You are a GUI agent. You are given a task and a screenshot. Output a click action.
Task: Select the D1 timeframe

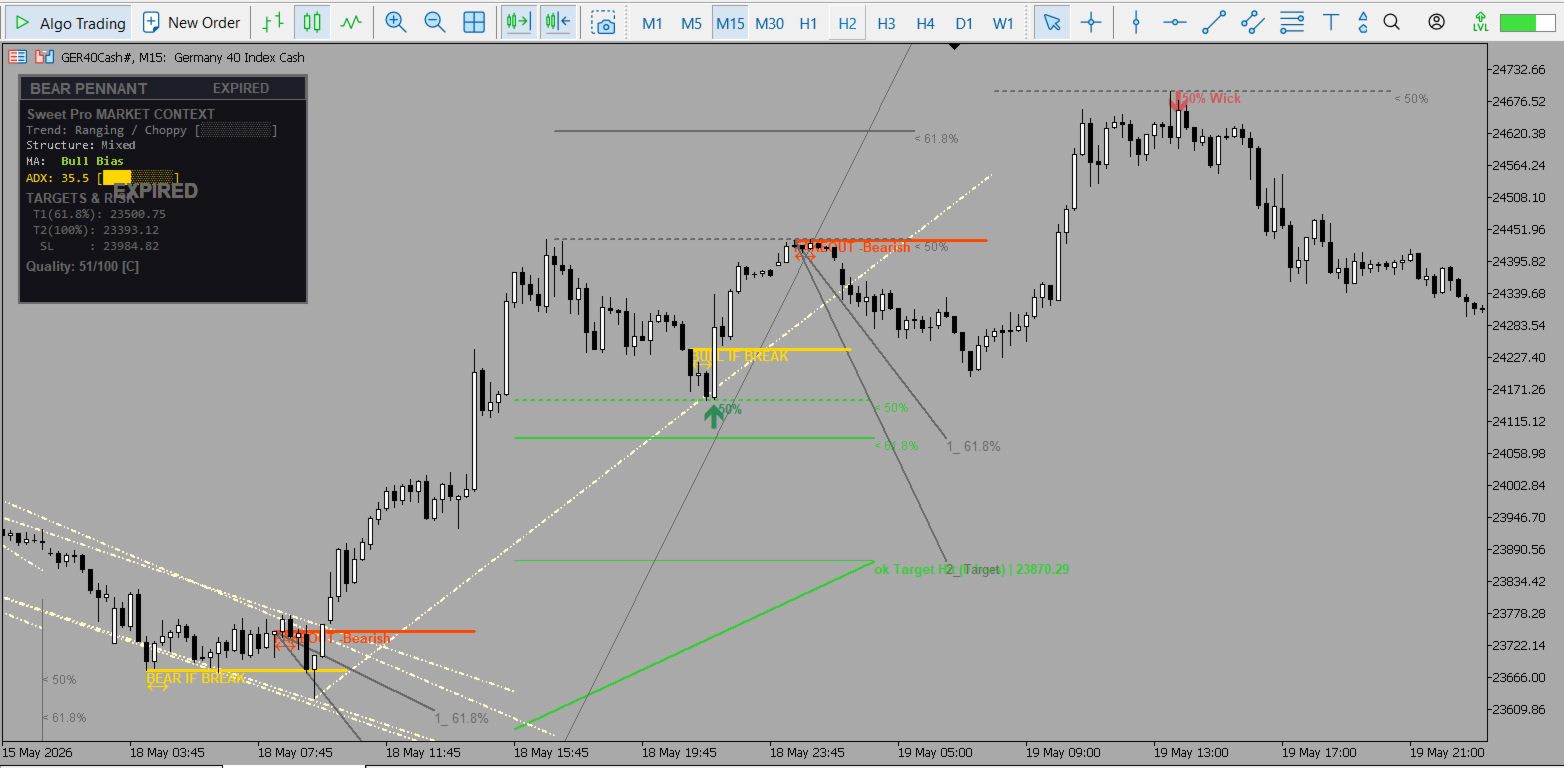click(x=964, y=22)
